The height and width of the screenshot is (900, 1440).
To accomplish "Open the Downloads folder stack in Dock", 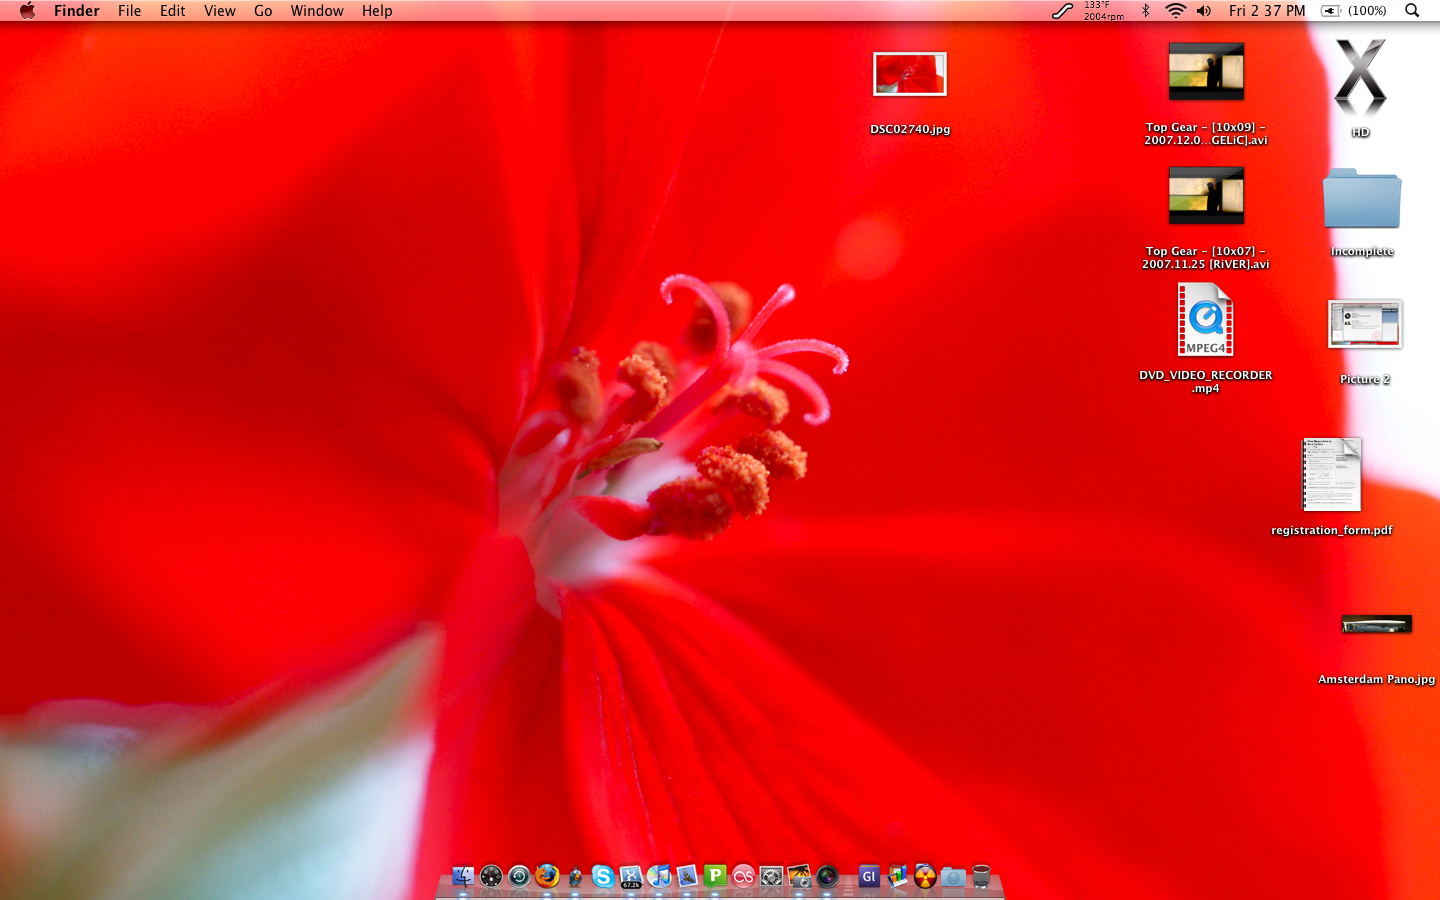I will (953, 877).
